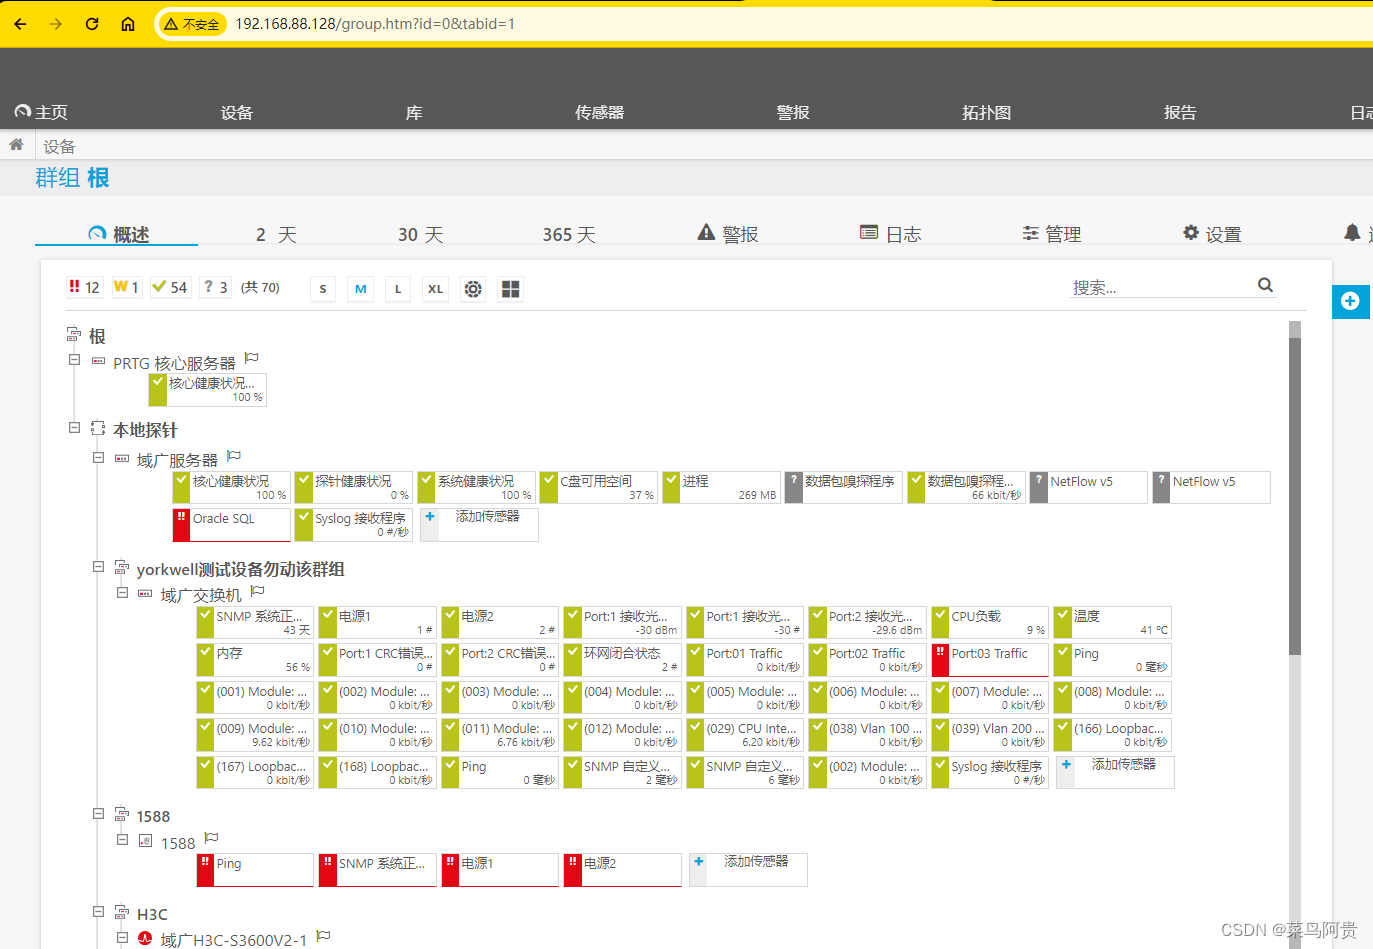Select size M view

tap(361, 289)
